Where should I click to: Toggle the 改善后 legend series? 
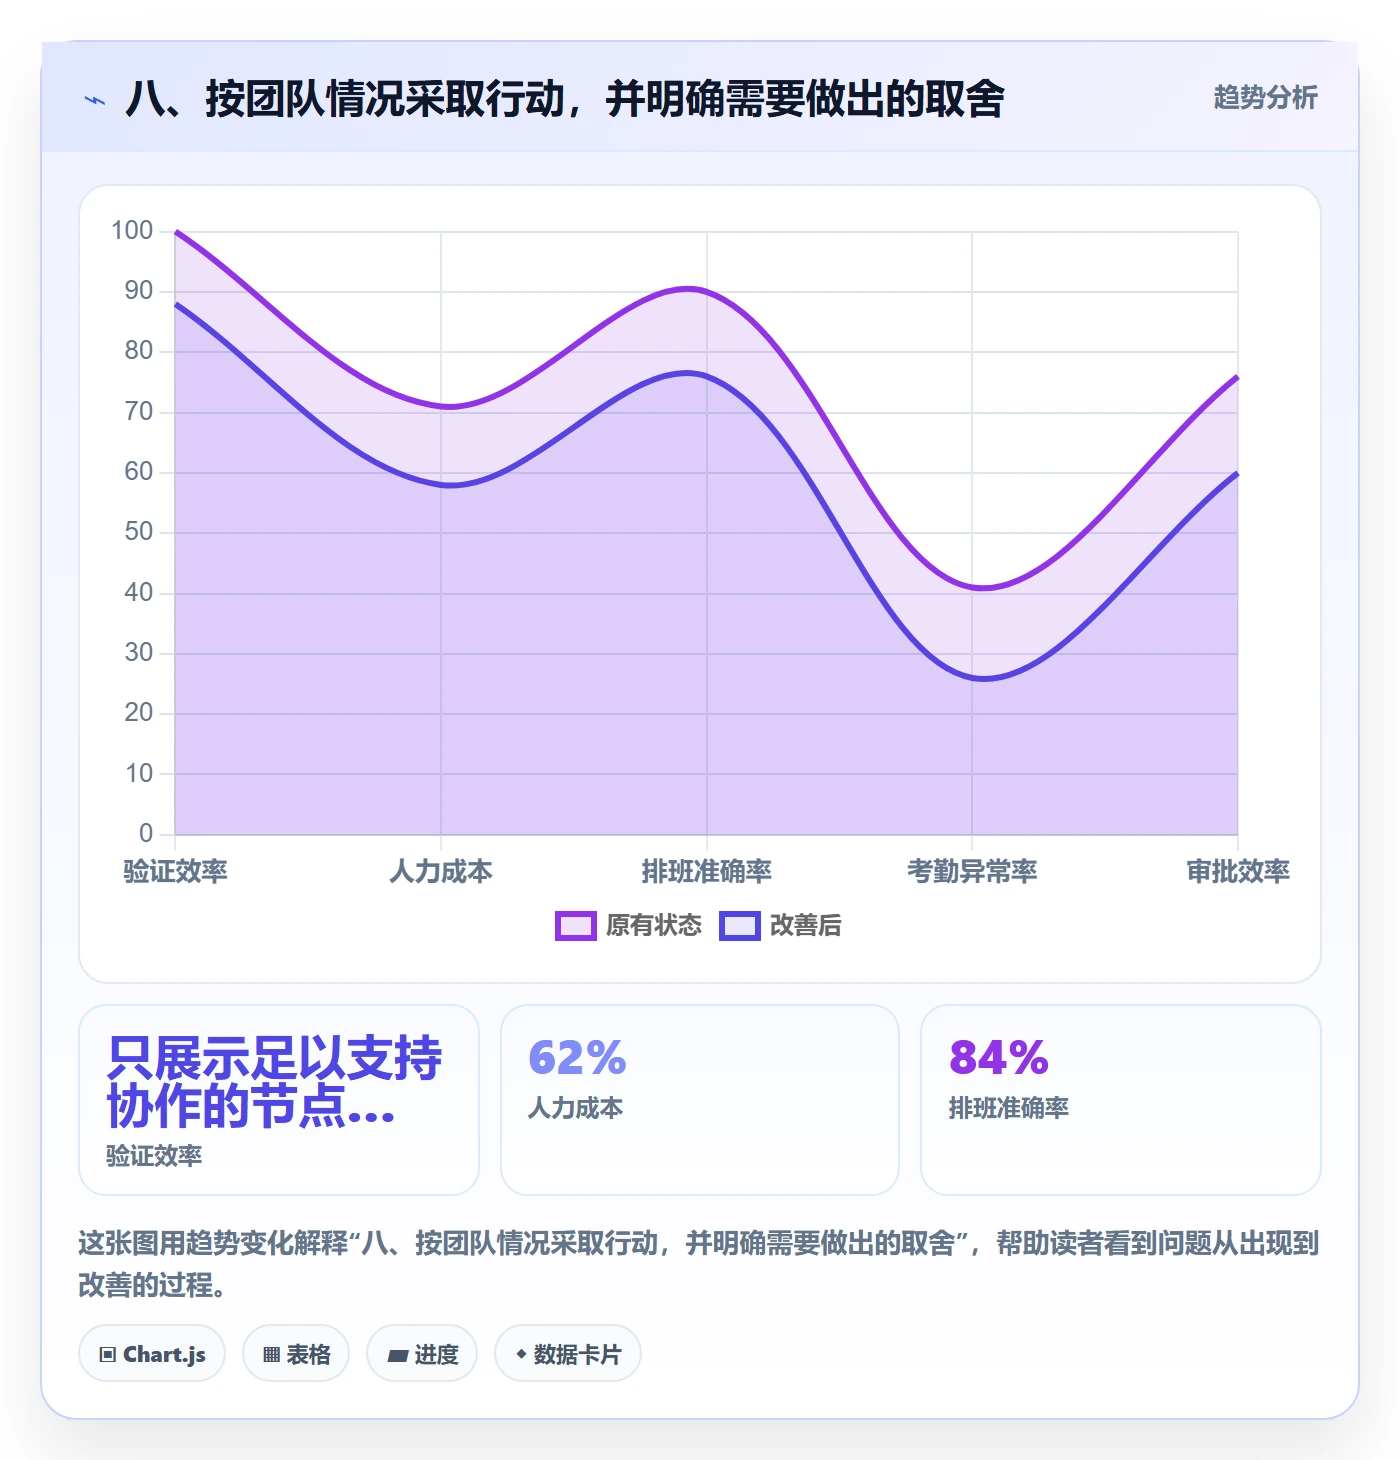pos(781,926)
